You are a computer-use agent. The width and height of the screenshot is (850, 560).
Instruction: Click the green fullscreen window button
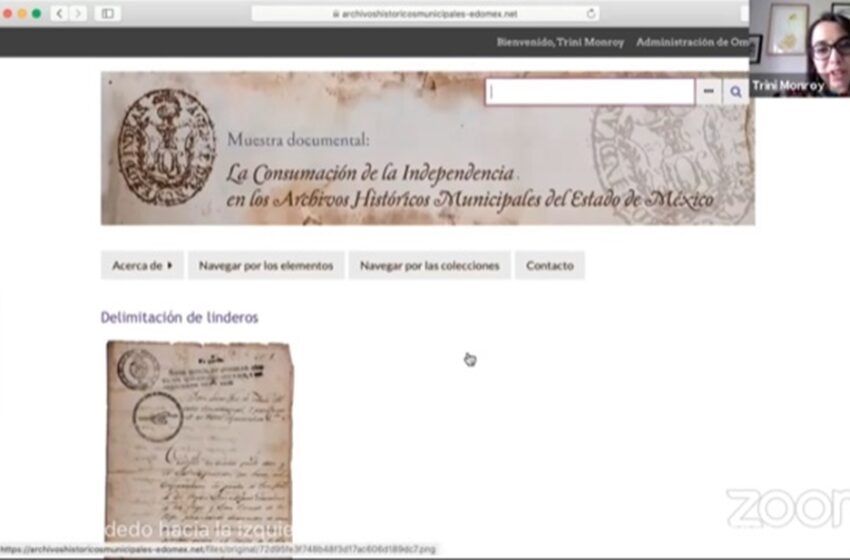pyautogui.click(x=36, y=13)
